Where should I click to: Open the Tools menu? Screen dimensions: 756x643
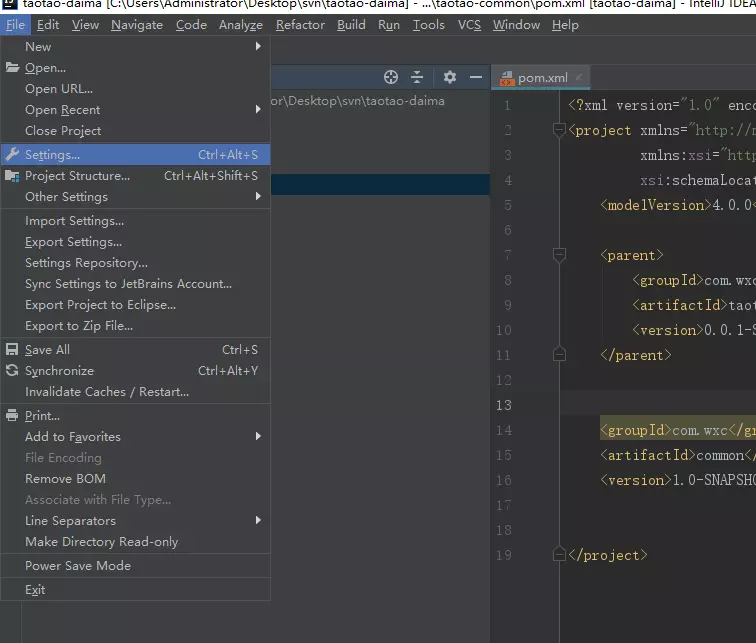tap(428, 25)
